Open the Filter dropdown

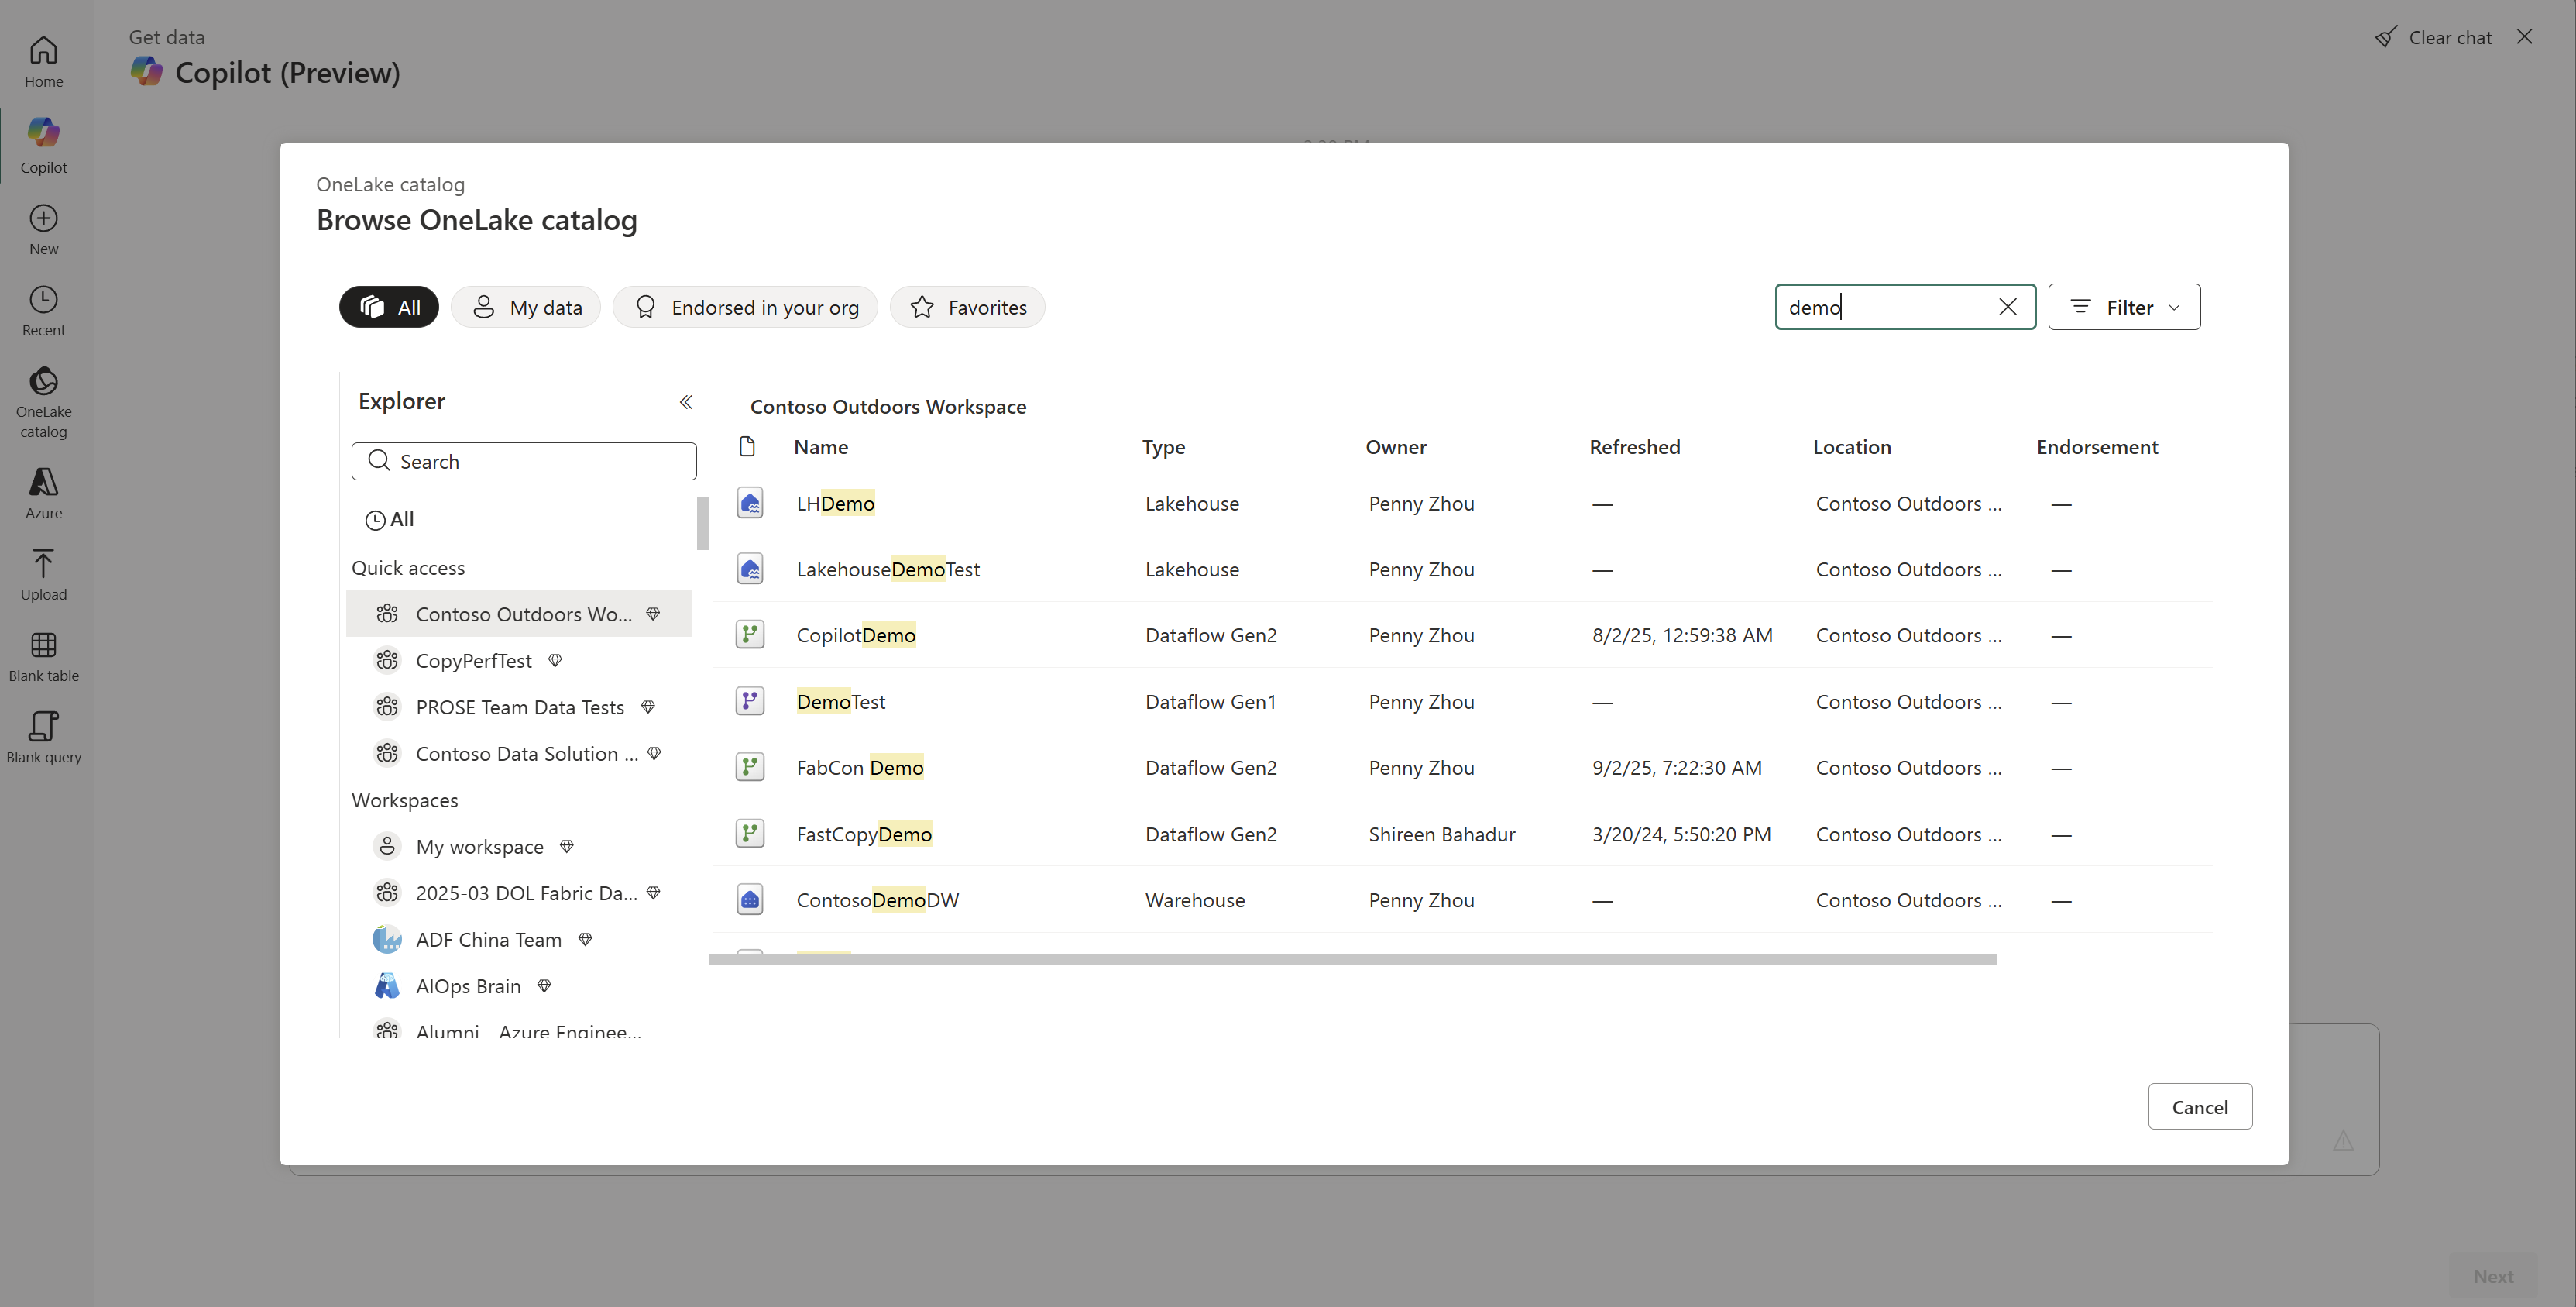(2124, 307)
